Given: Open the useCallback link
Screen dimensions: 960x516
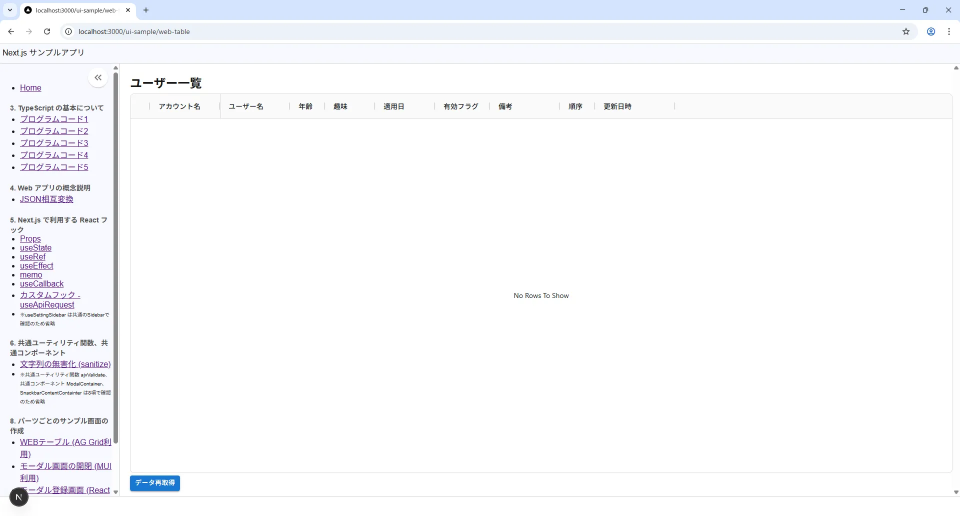Looking at the screenshot, I should (42, 284).
